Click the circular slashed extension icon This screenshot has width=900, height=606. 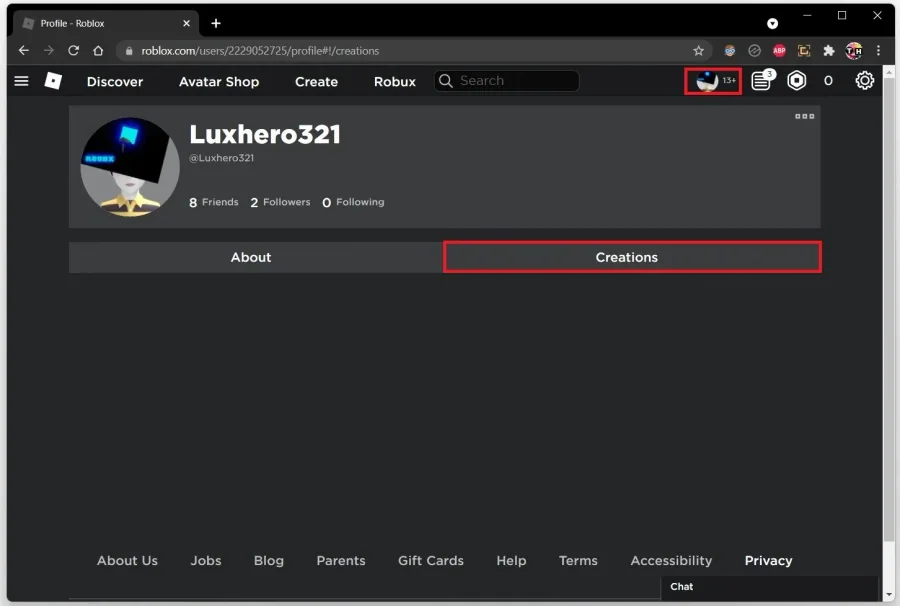(754, 50)
